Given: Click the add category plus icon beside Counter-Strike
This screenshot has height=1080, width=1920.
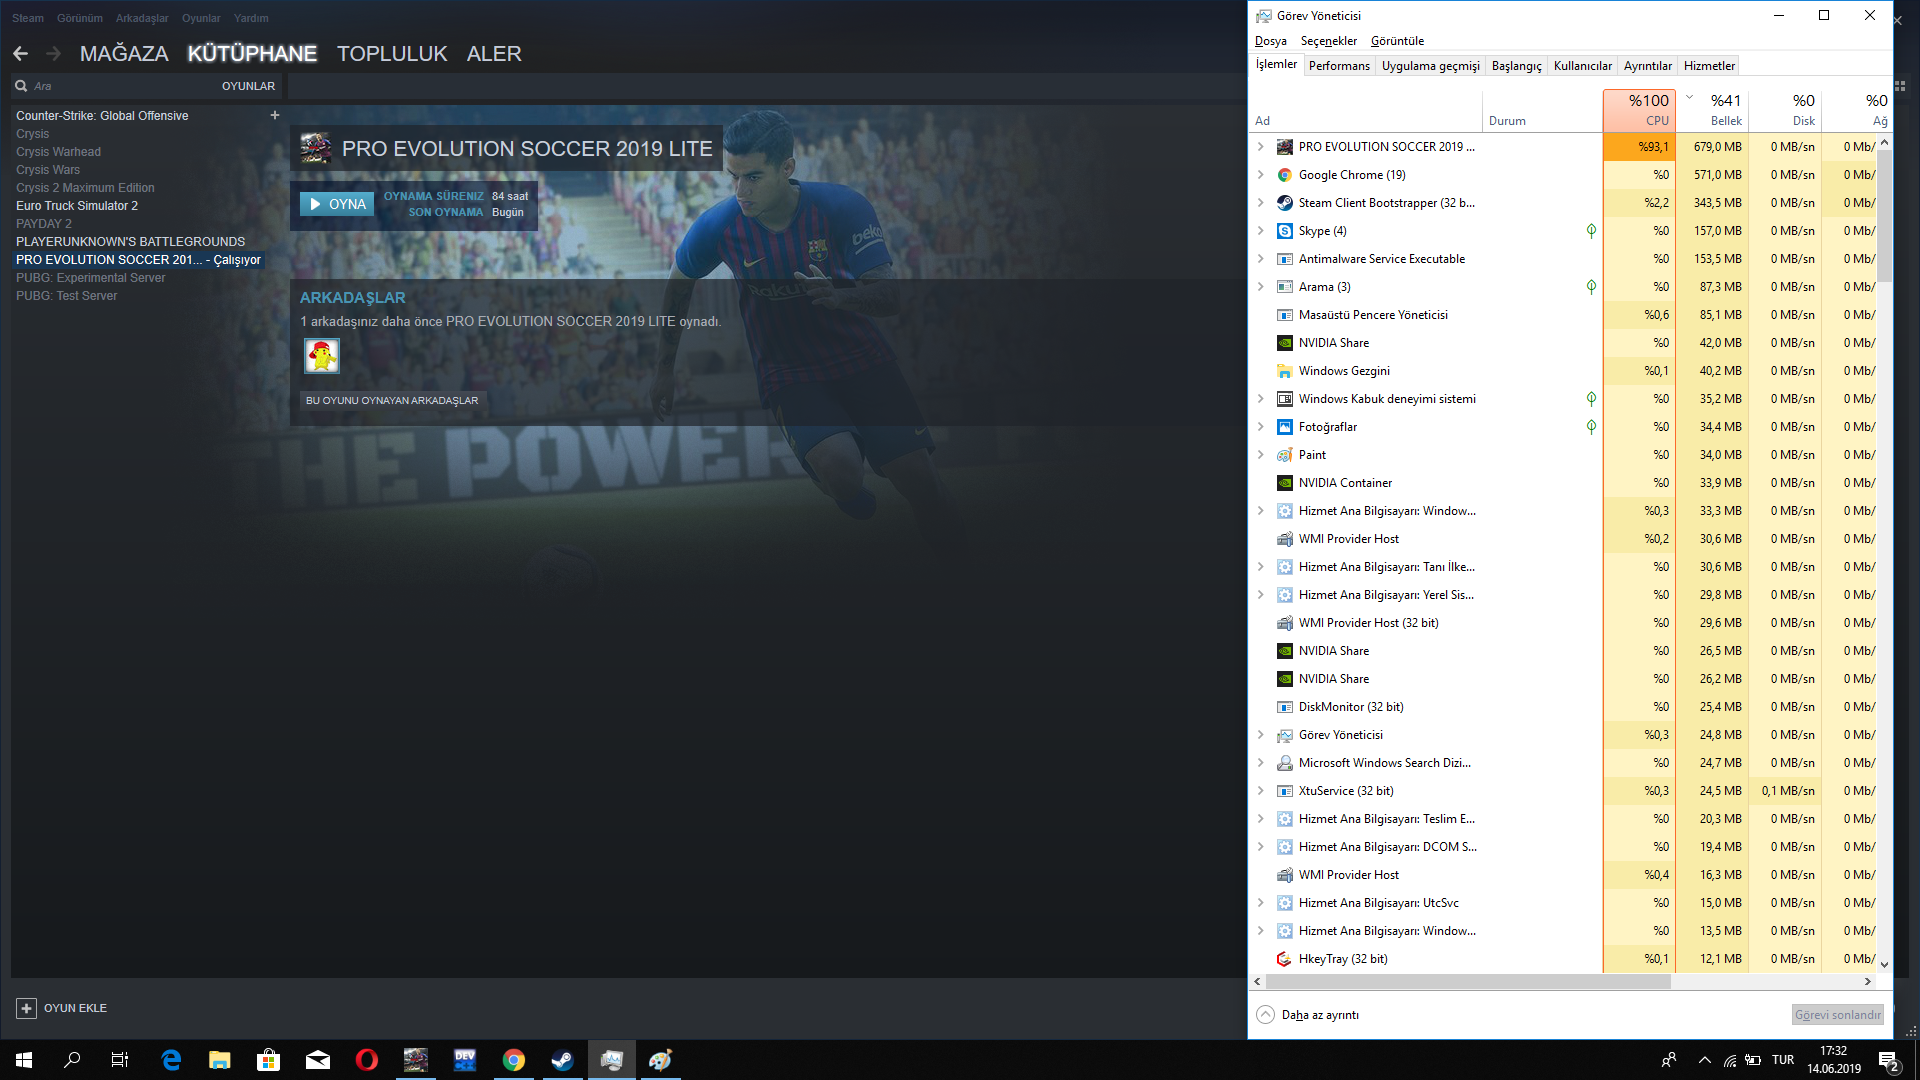Looking at the screenshot, I should (x=275, y=115).
